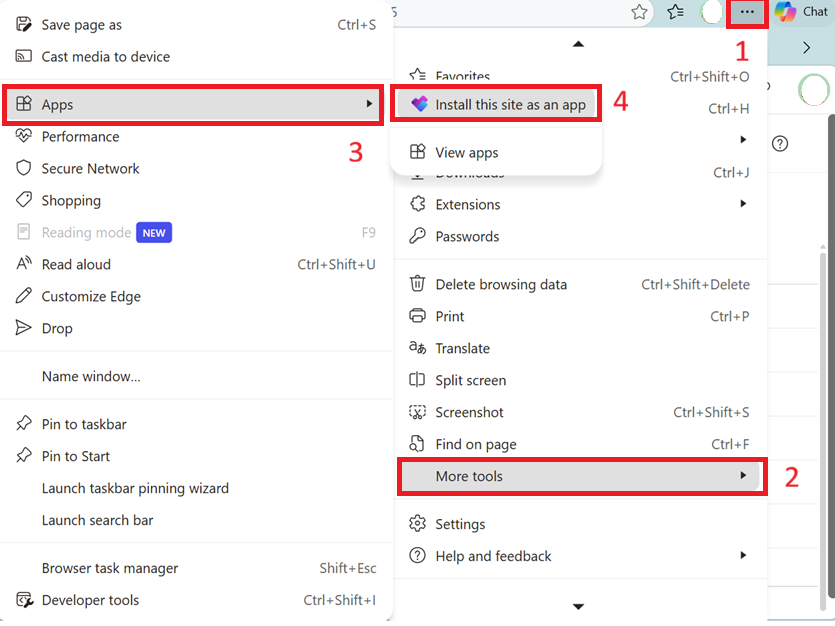Click the Secure Network shield icon
The image size is (835, 626).
pyautogui.click(x=23, y=168)
